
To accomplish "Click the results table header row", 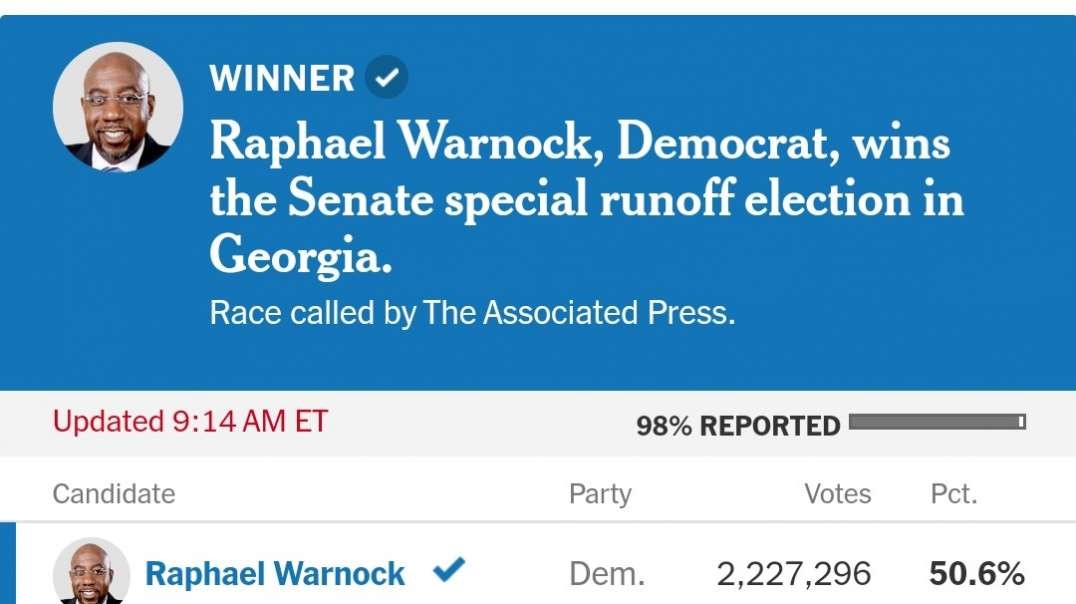I will (x=538, y=493).
